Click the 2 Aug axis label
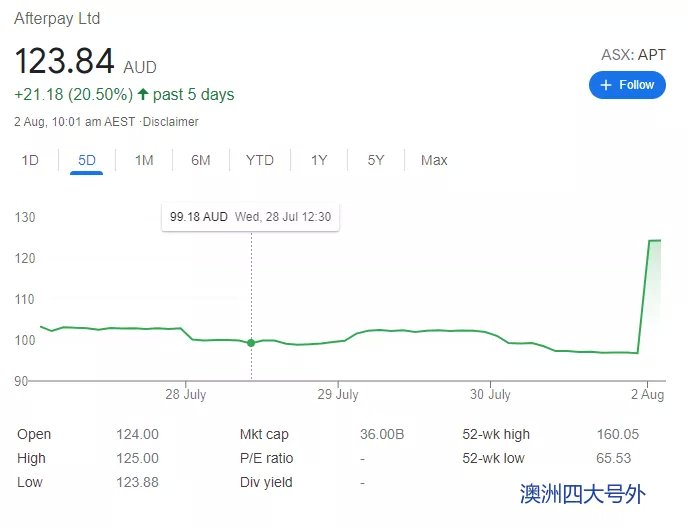Viewport: 688px width, 528px height. 648,394
